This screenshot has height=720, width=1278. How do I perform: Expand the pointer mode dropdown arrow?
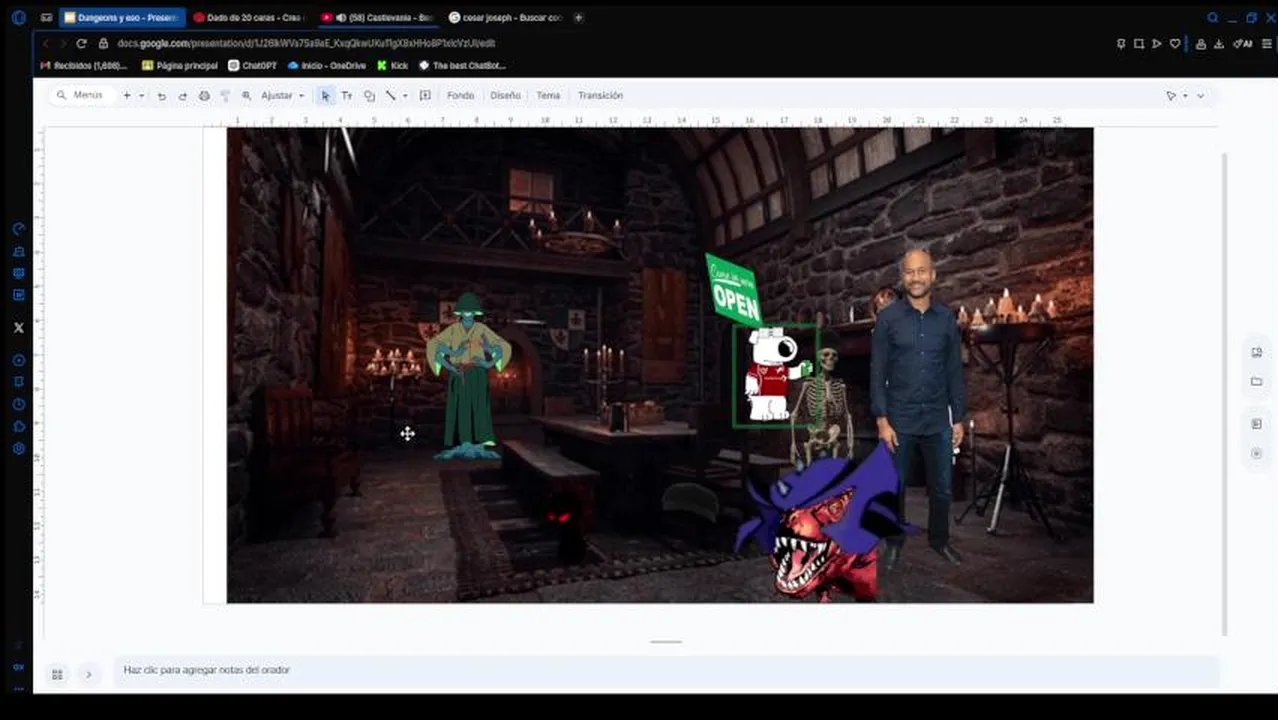1185,96
